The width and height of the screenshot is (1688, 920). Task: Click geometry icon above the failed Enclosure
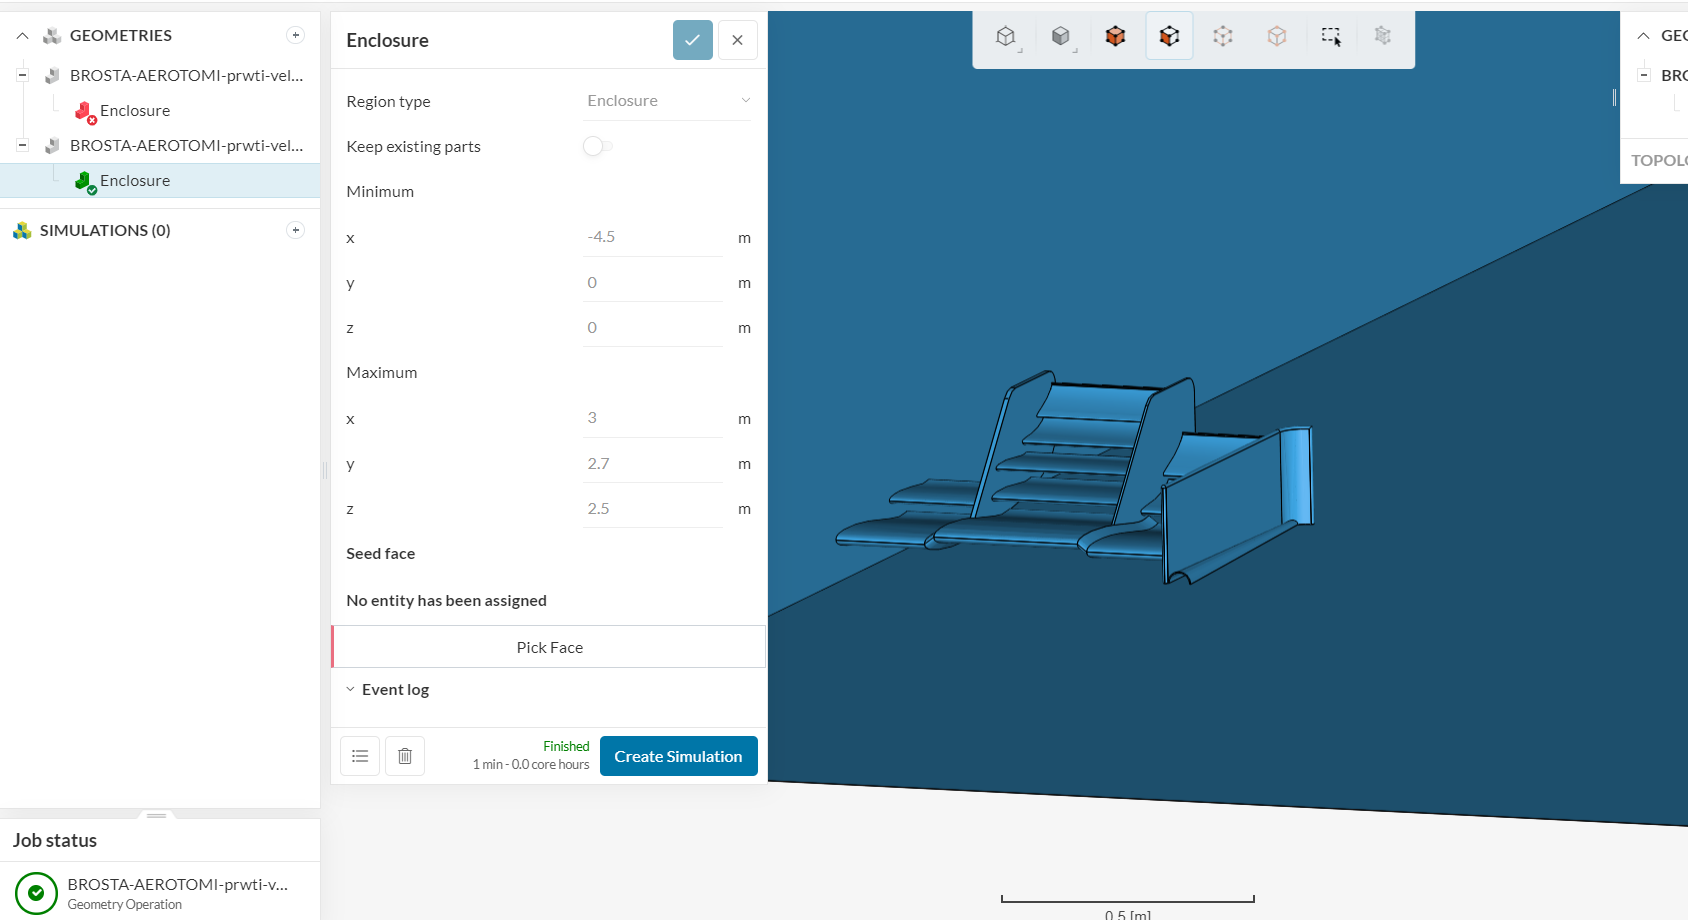click(x=52, y=76)
